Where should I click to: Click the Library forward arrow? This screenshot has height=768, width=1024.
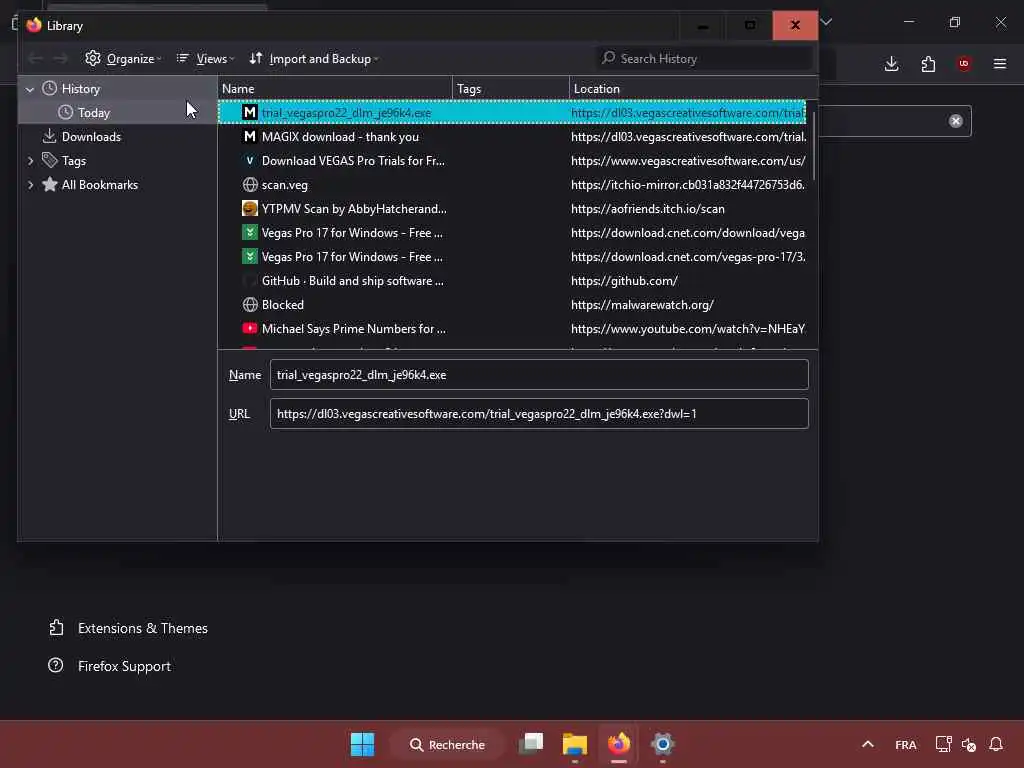click(61, 59)
